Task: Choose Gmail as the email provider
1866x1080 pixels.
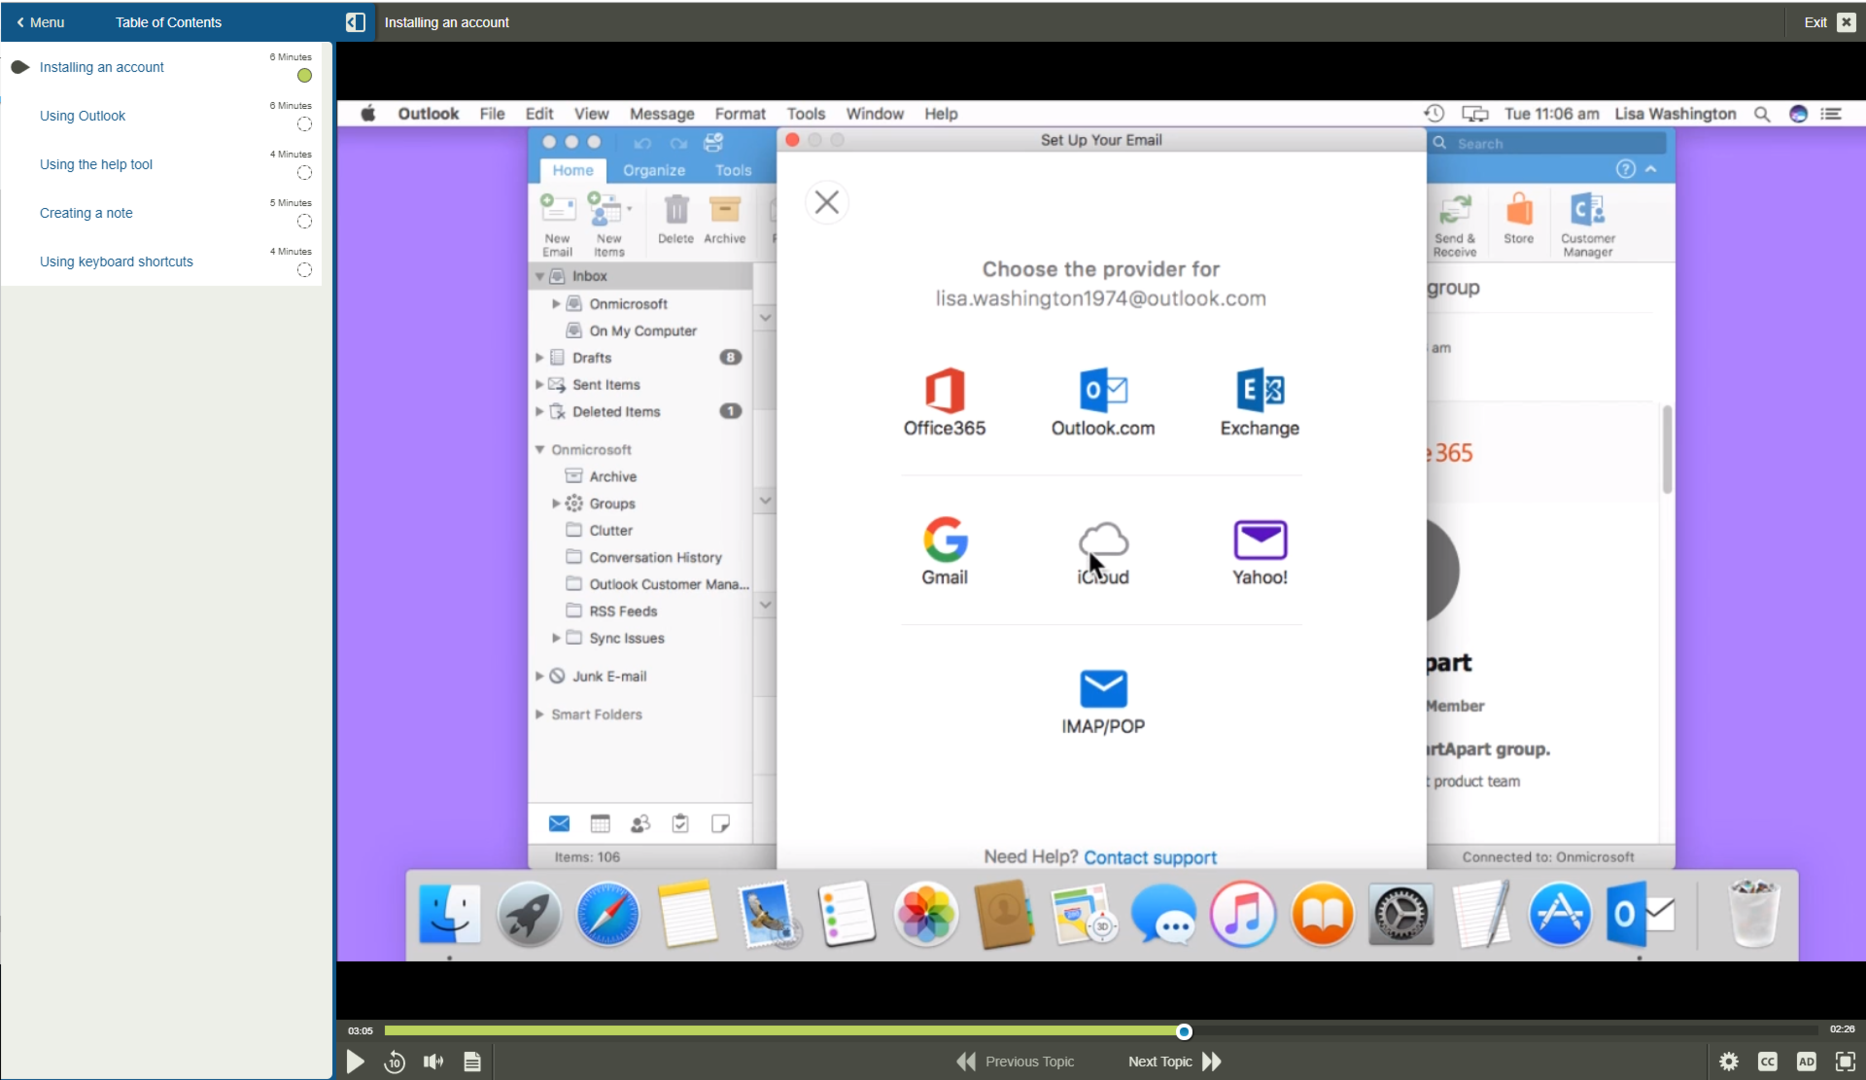Action: click(x=944, y=551)
